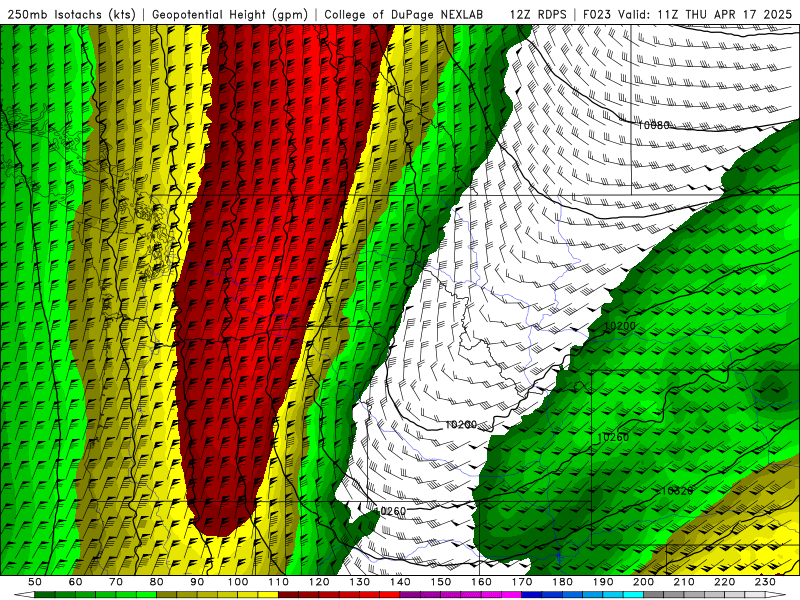
Task: Click the 140 value on the color scale
Action: (400, 582)
